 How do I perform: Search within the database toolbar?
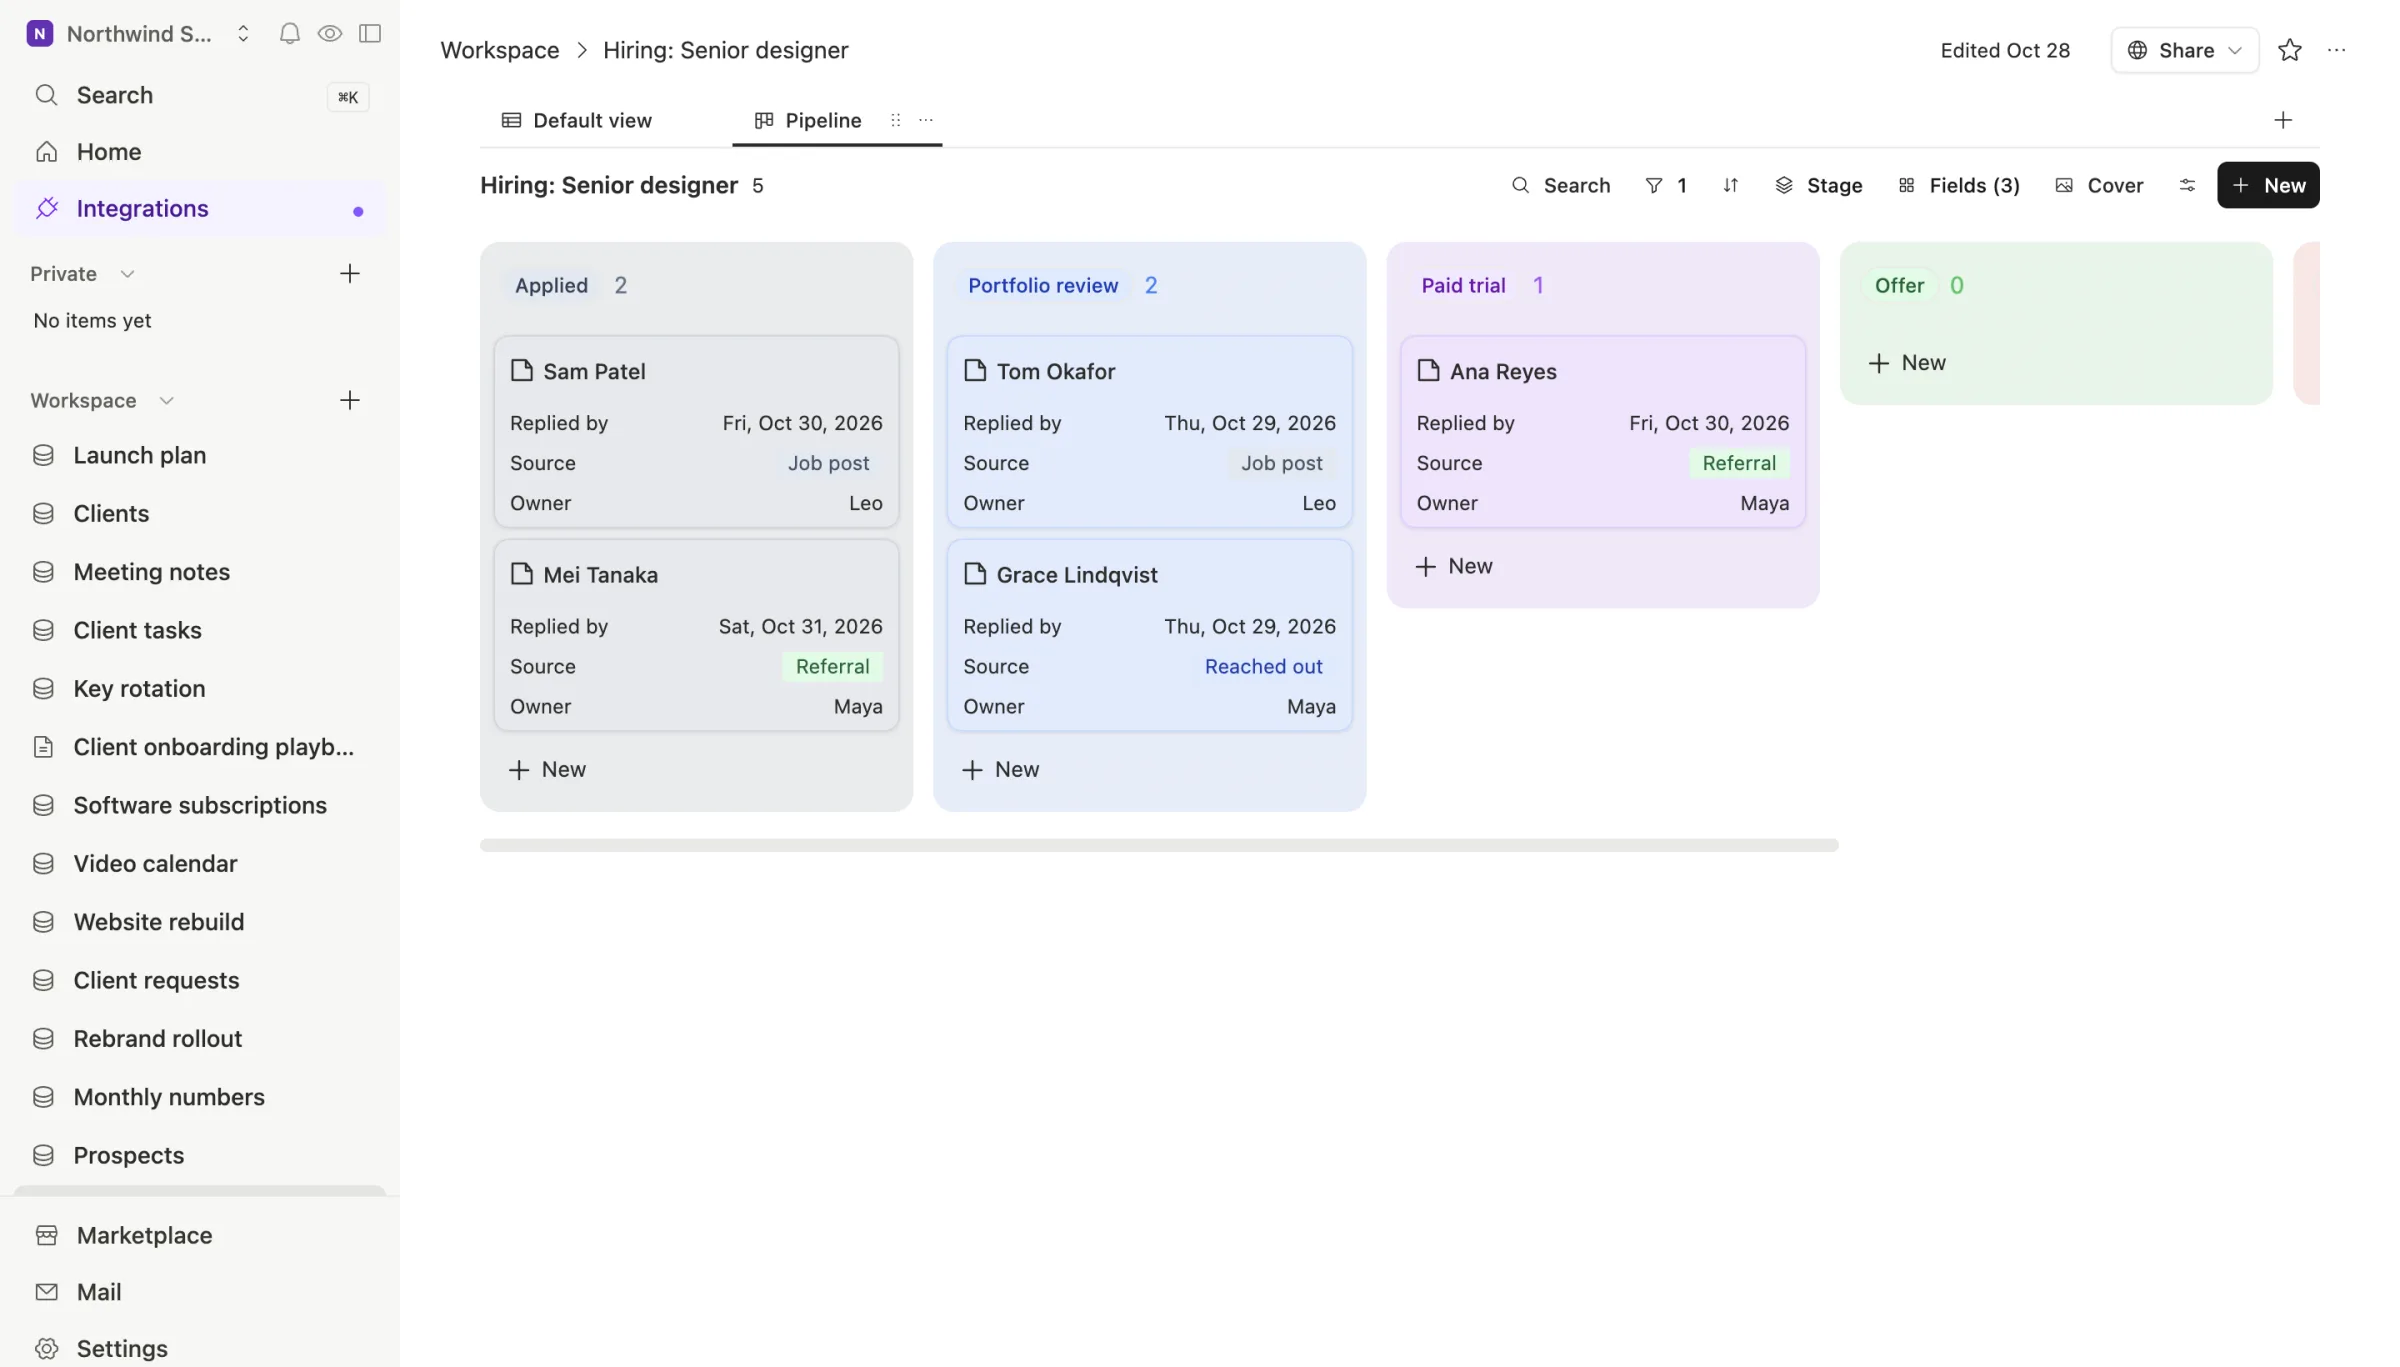(x=1560, y=186)
